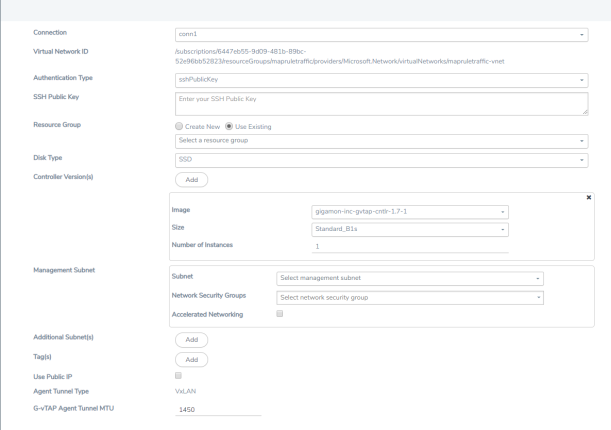
Task: Open the Disk Type SSD dropdown
Action: (x=381, y=160)
